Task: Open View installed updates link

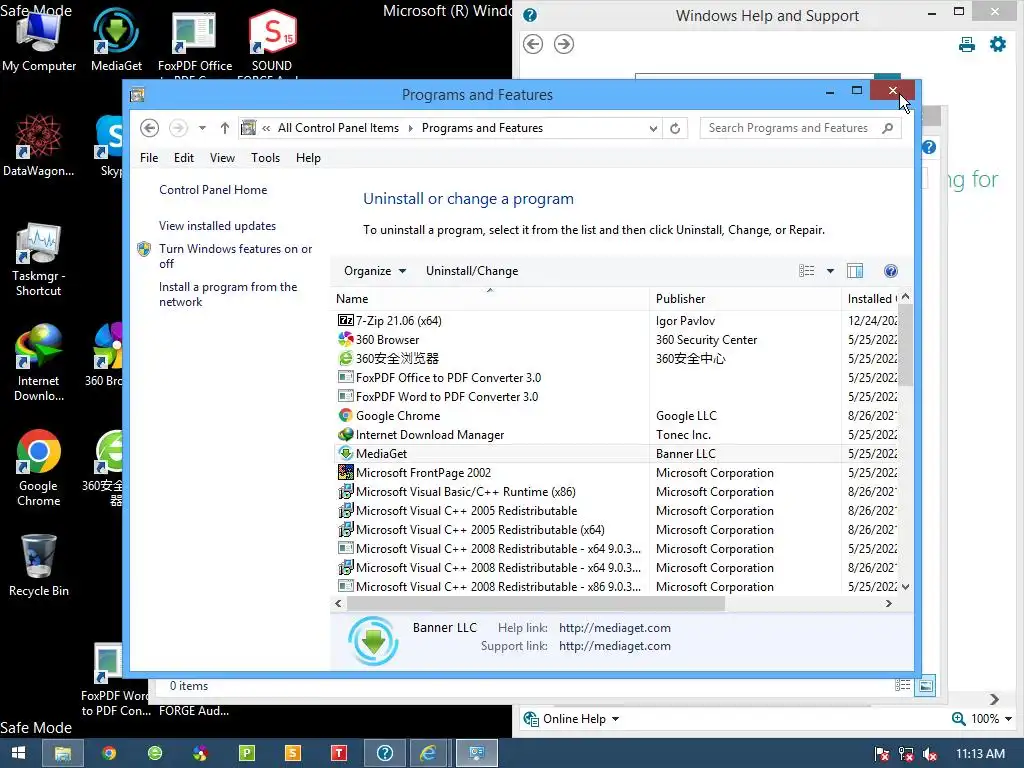Action: 217,226
